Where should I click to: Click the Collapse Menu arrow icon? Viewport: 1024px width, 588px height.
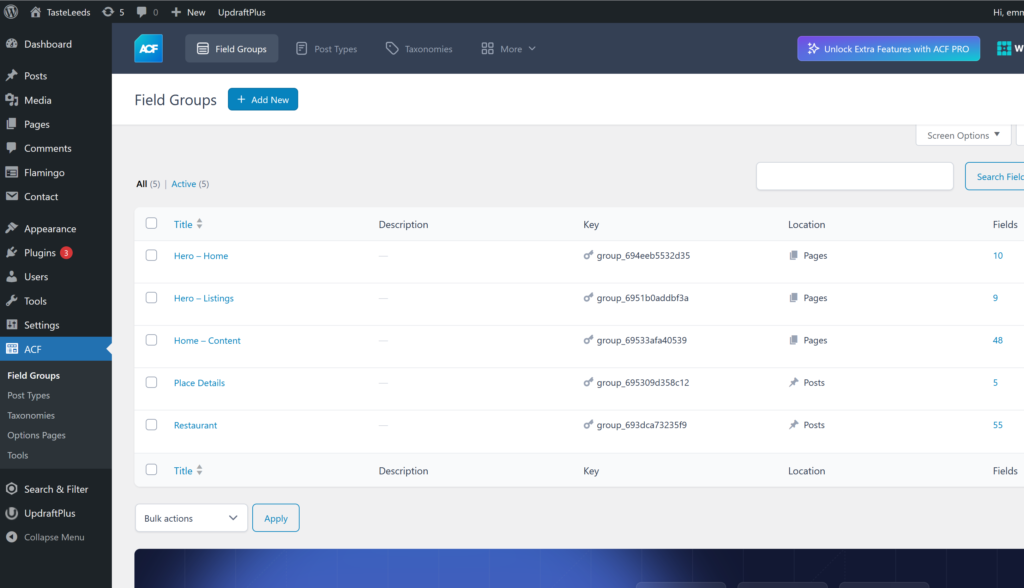(x=12, y=537)
